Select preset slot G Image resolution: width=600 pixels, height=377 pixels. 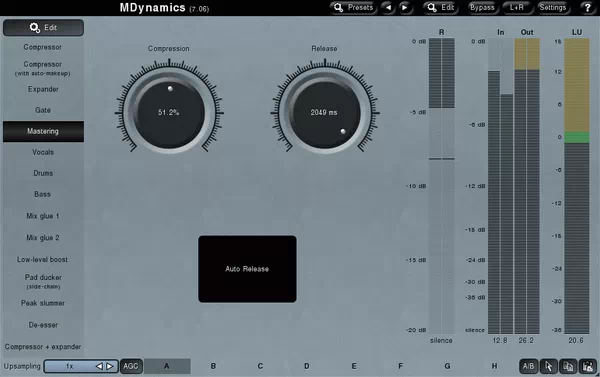click(447, 366)
